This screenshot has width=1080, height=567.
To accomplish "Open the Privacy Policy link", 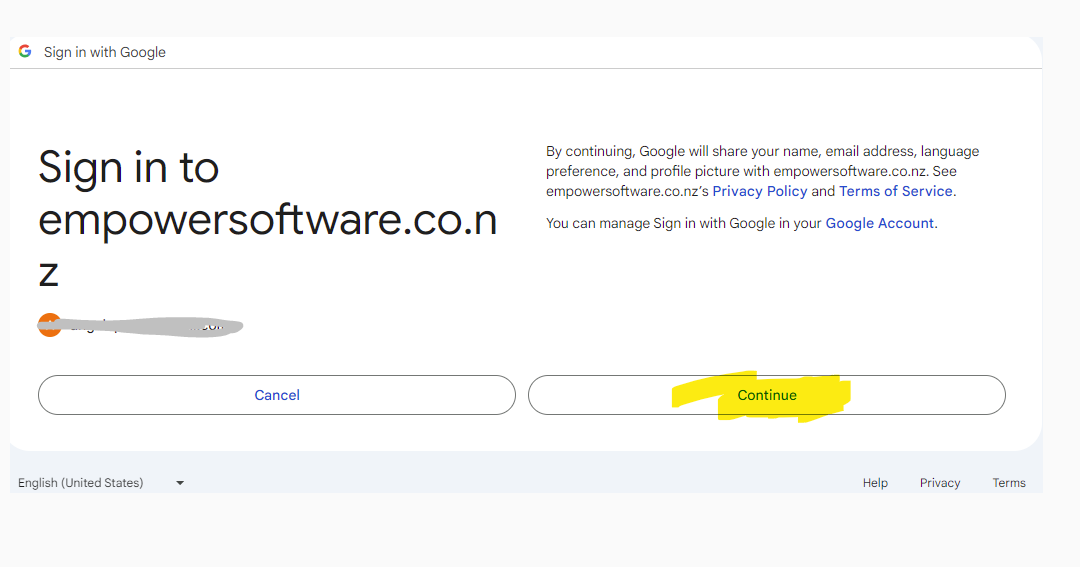I will 759,191.
